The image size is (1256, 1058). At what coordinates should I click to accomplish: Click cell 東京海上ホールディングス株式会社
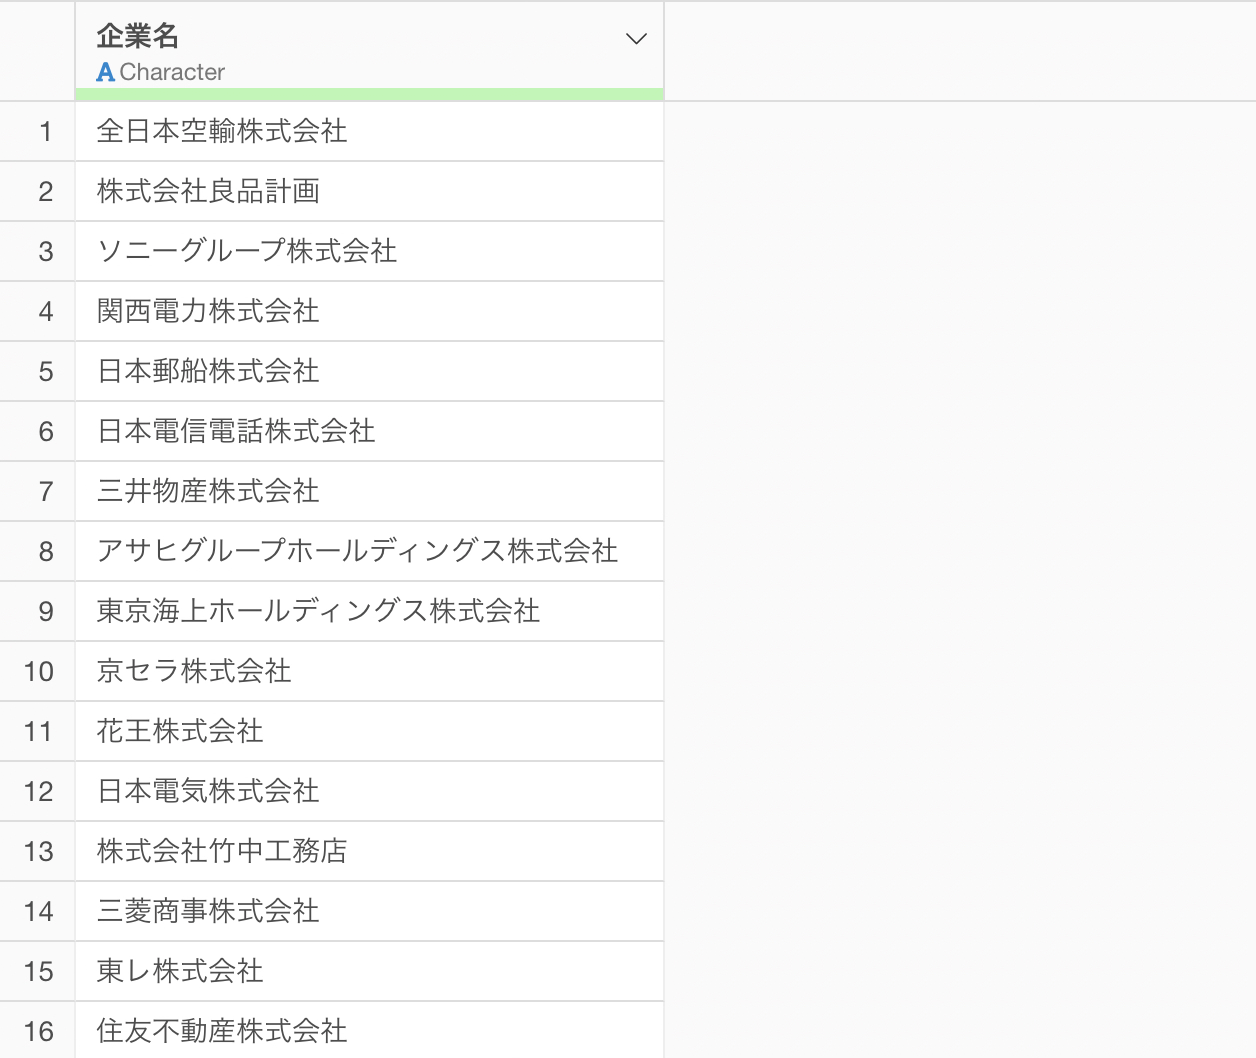pos(318,611)
